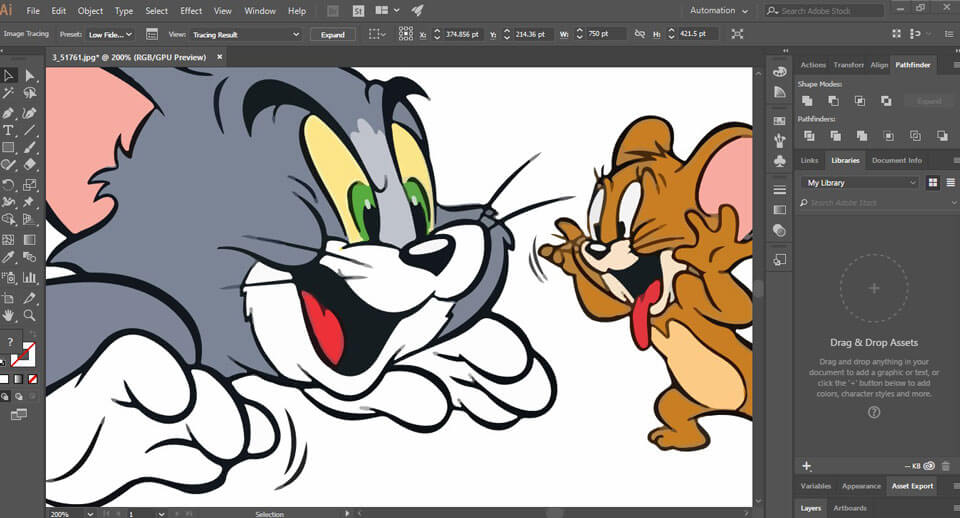
Task: Click the Unite shape mode icon
Action: pos(807,100)
